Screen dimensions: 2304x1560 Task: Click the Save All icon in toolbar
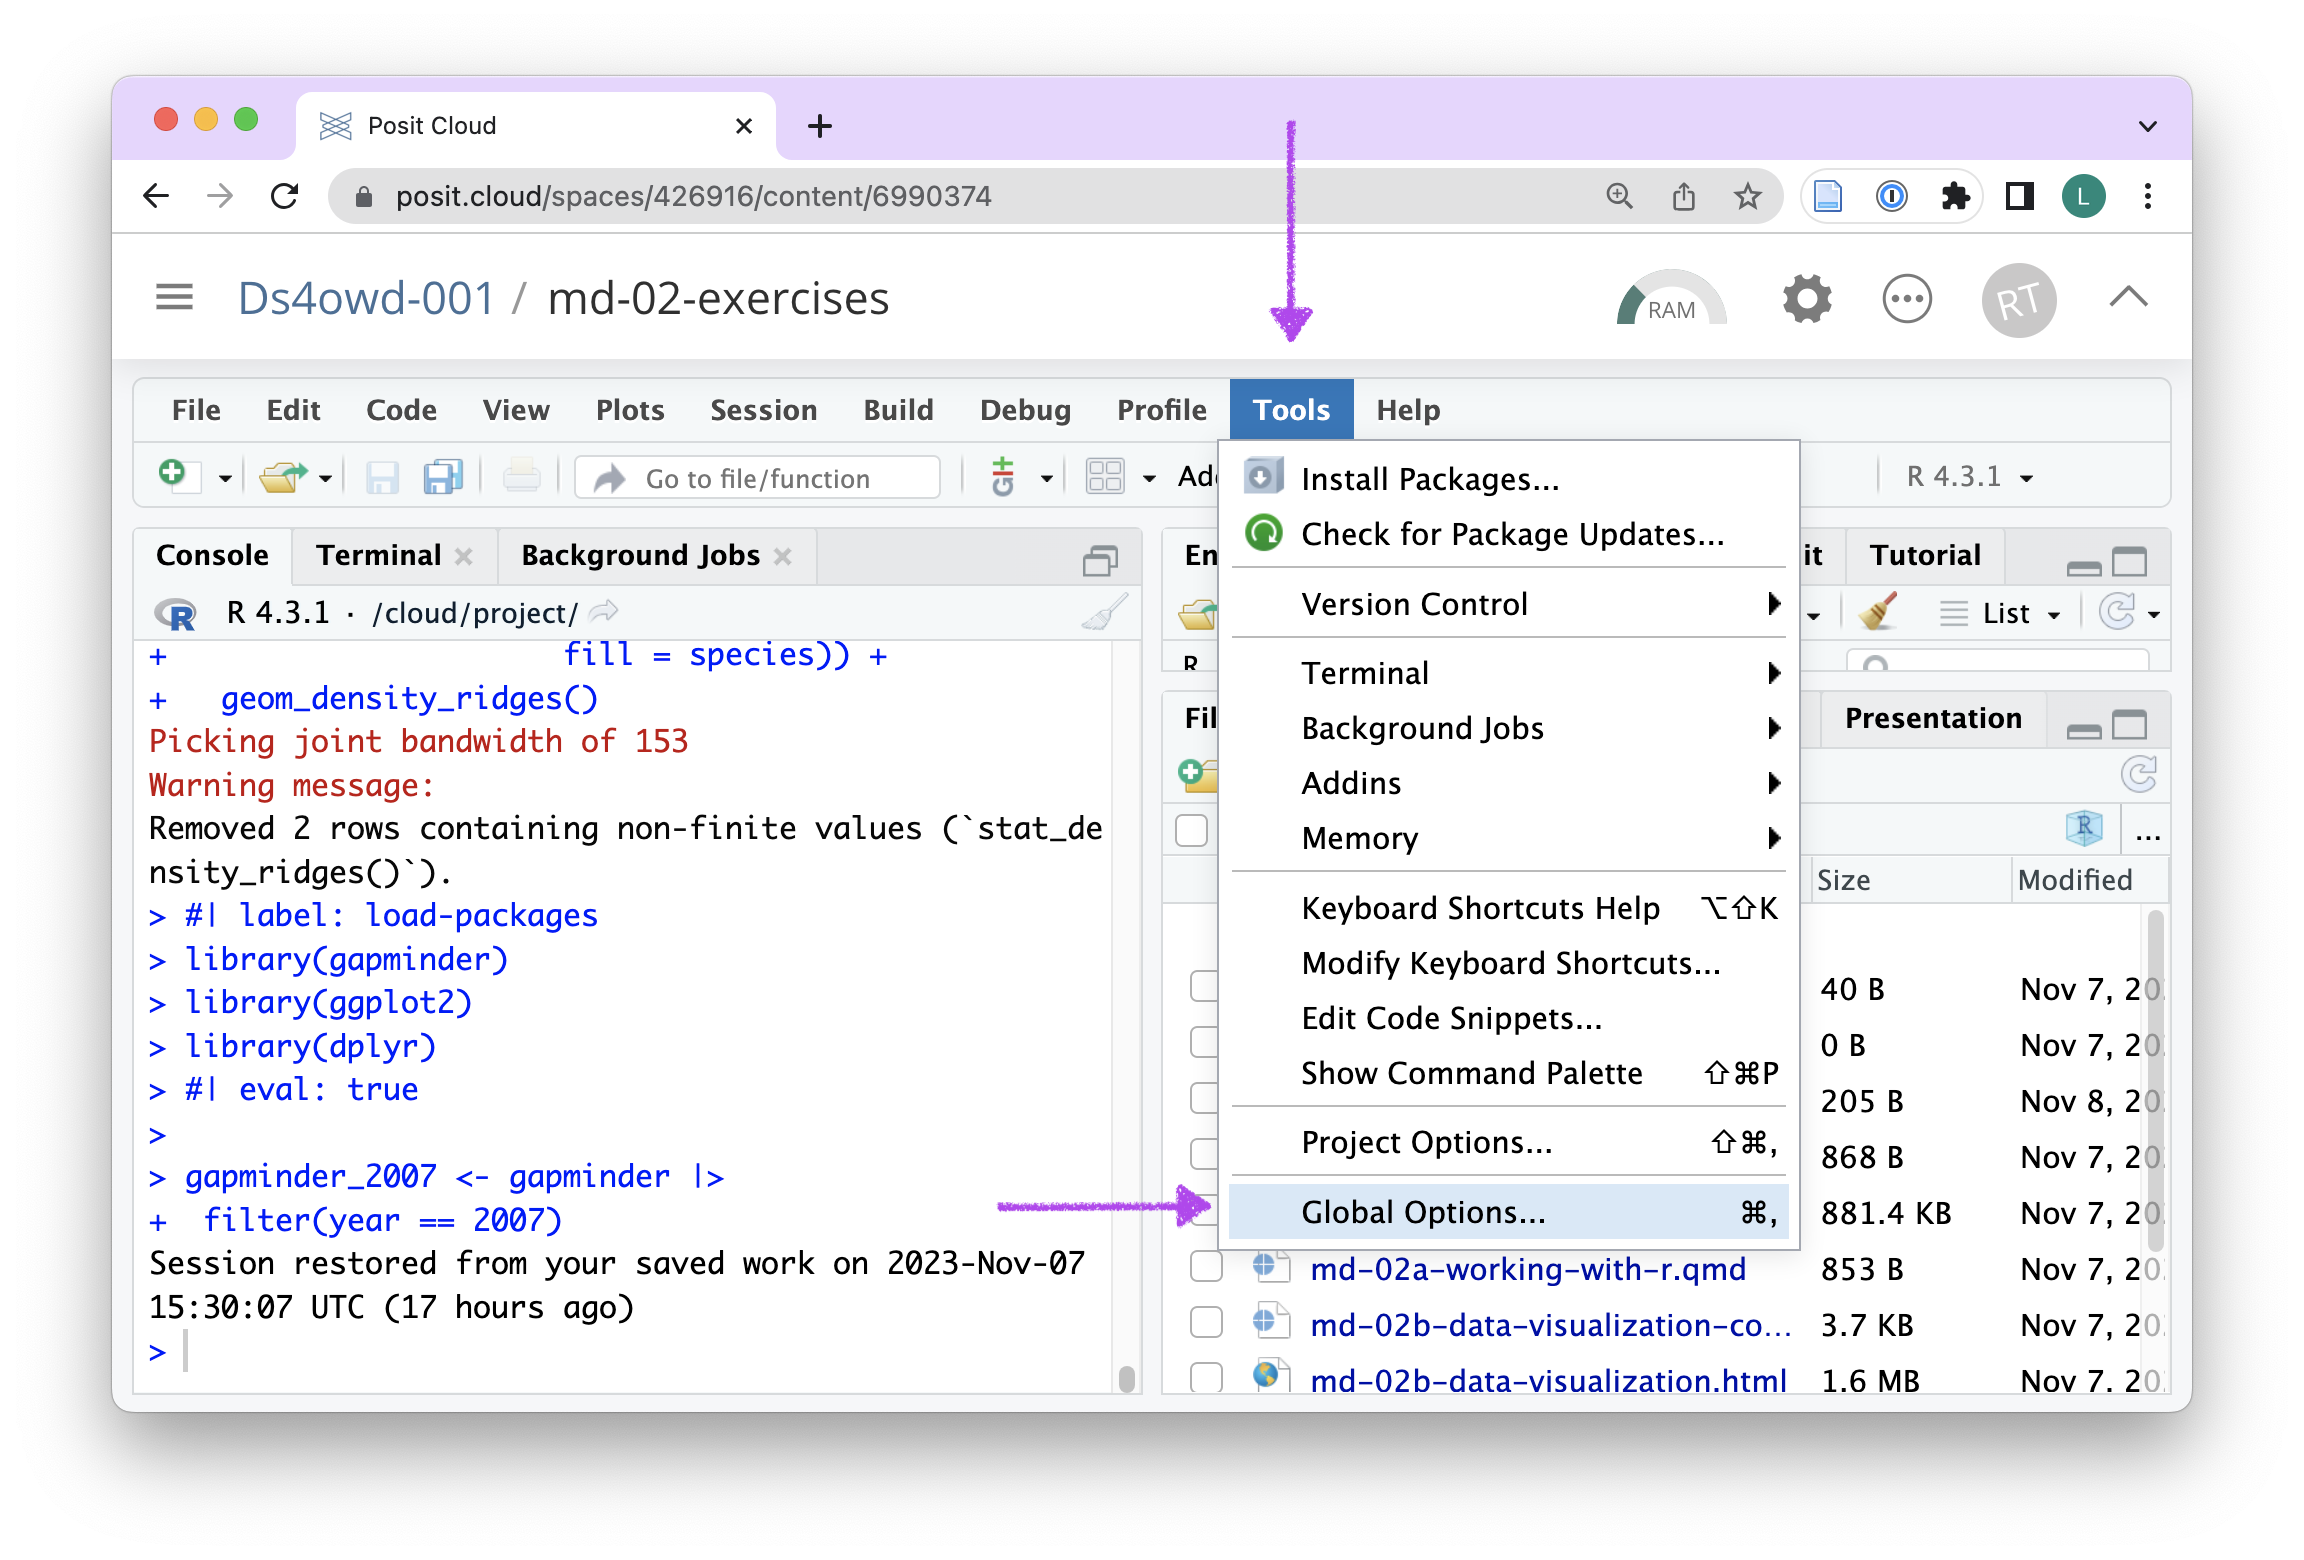coord(443,477)
